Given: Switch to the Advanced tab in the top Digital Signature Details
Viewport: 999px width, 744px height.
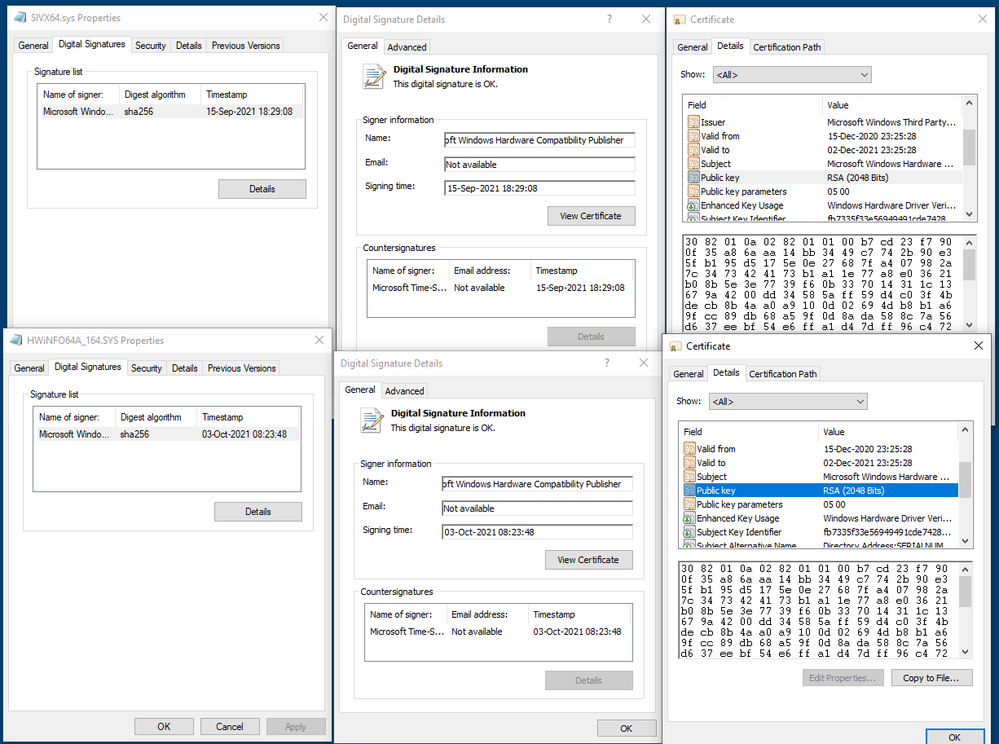Looking at the screenshot, I should point(406,47).
